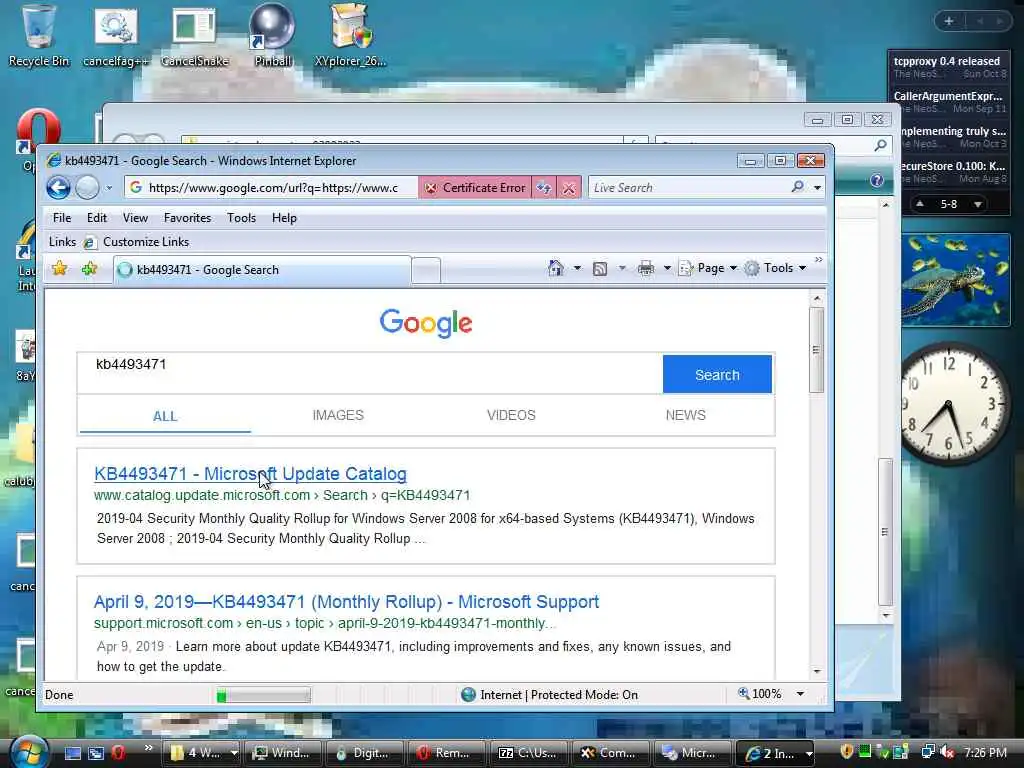The height and width of the screenshot is (768, 1024).
Task: Open KB4493471 - Microsoft Update Catalog link
Action: point(250,474)
